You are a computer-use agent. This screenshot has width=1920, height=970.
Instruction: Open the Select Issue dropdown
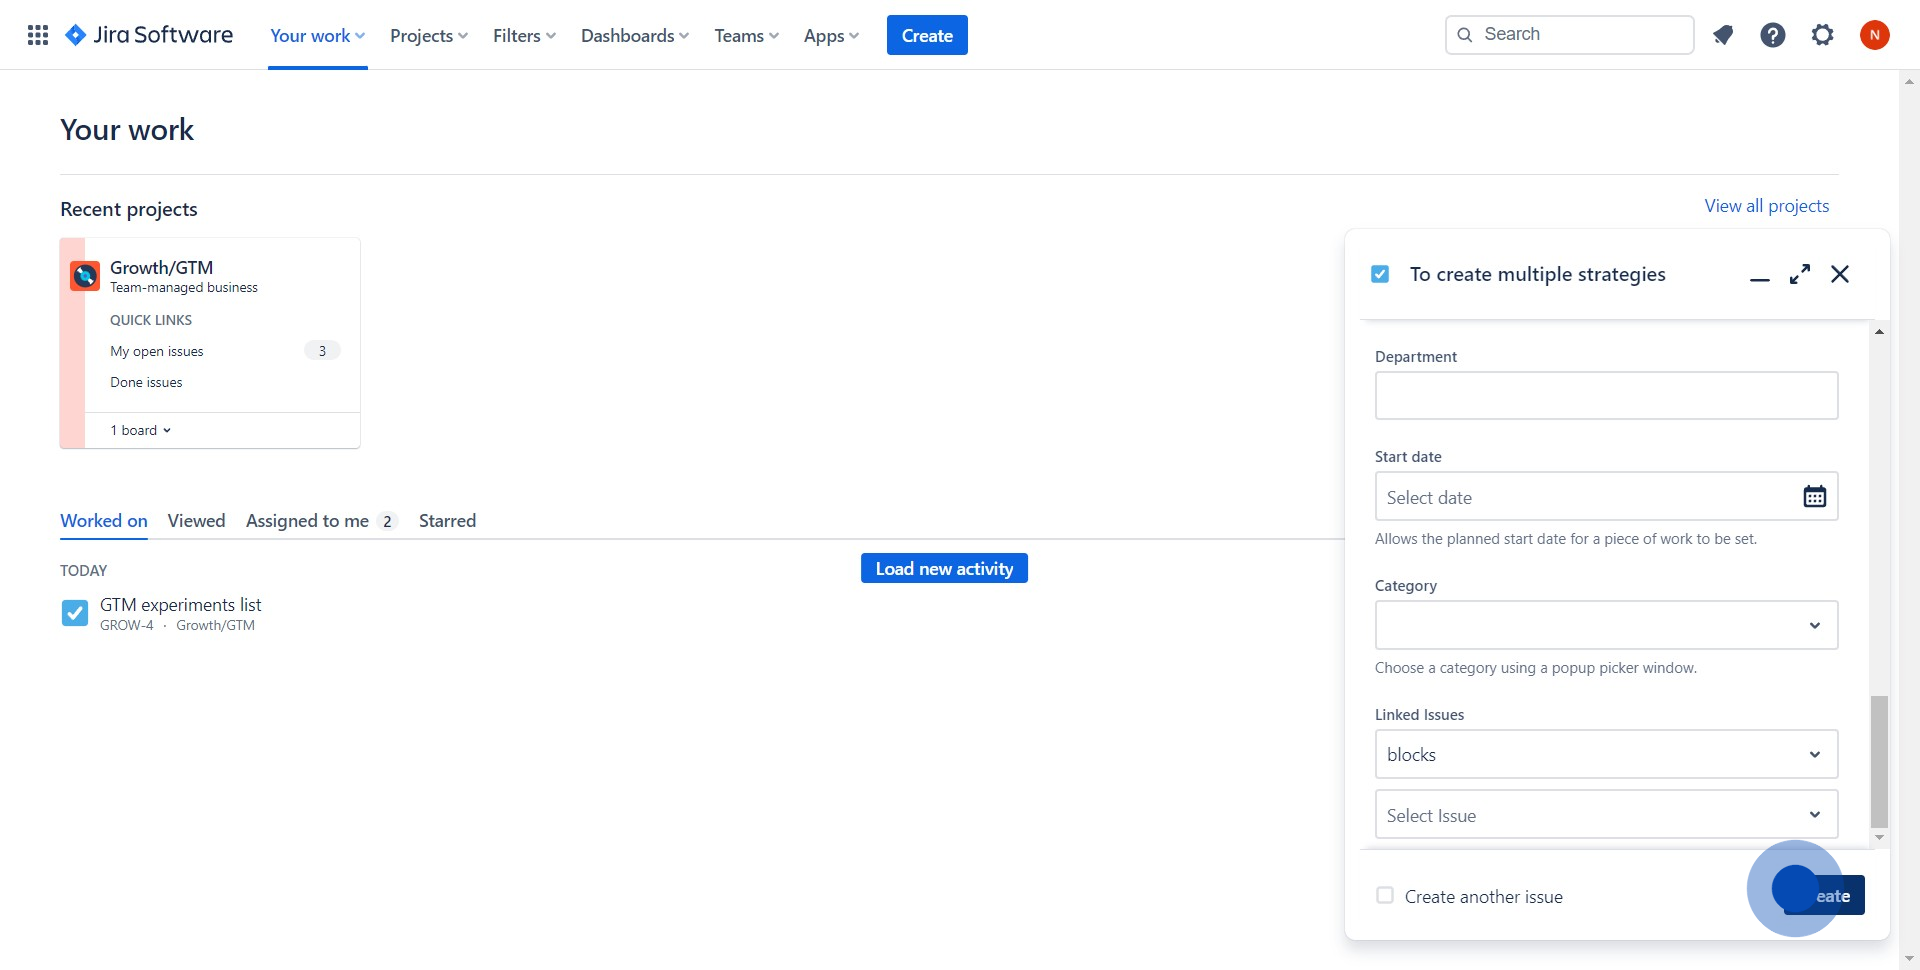[1606, 814]
